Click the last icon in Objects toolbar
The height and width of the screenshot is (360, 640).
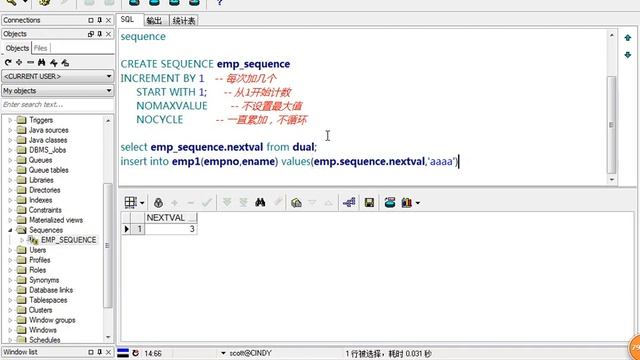pyautogui.click(x=65, y=62)
